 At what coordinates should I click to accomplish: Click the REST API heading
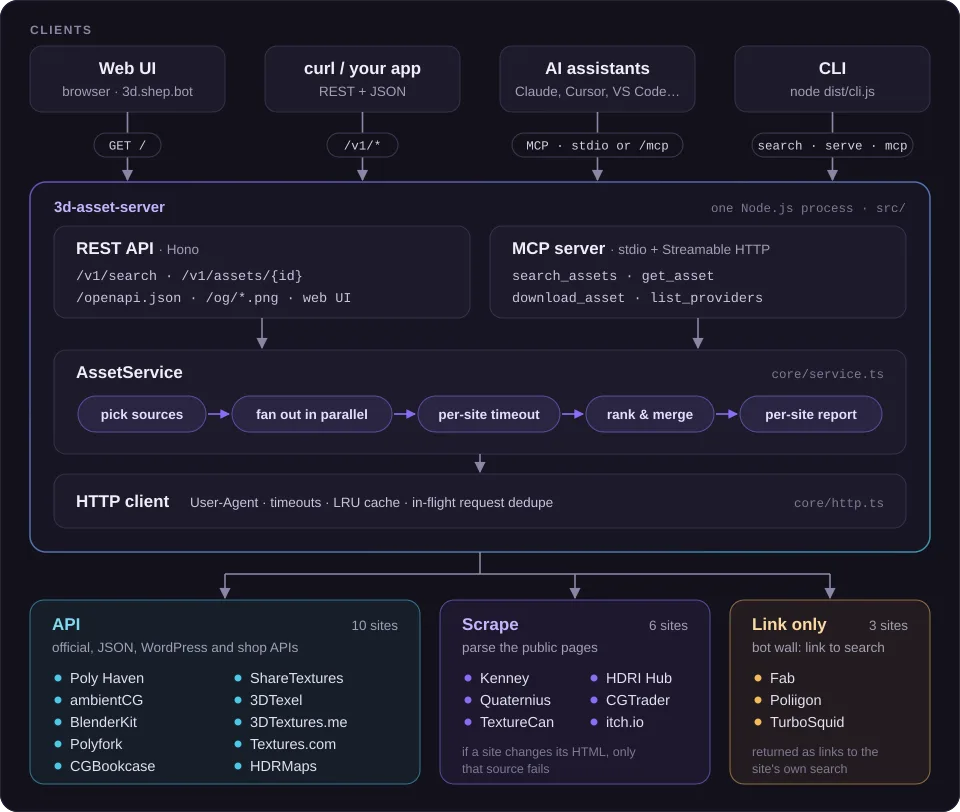point(114,248)
